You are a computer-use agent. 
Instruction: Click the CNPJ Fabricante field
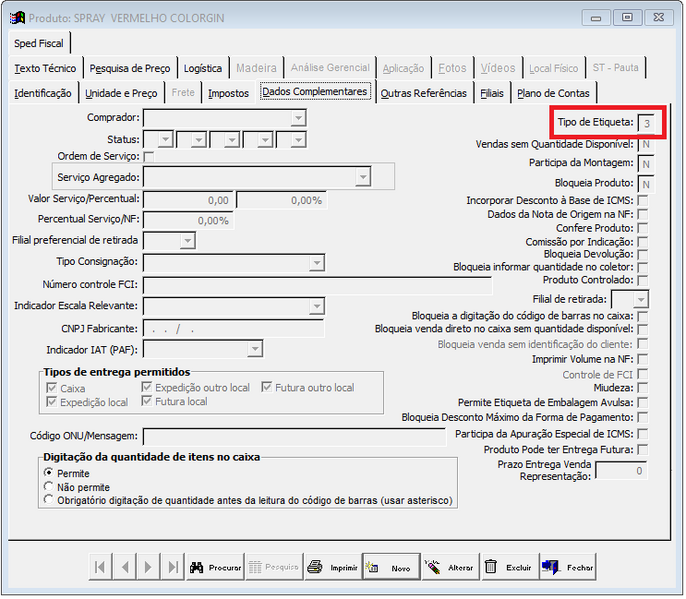(234, 329)
